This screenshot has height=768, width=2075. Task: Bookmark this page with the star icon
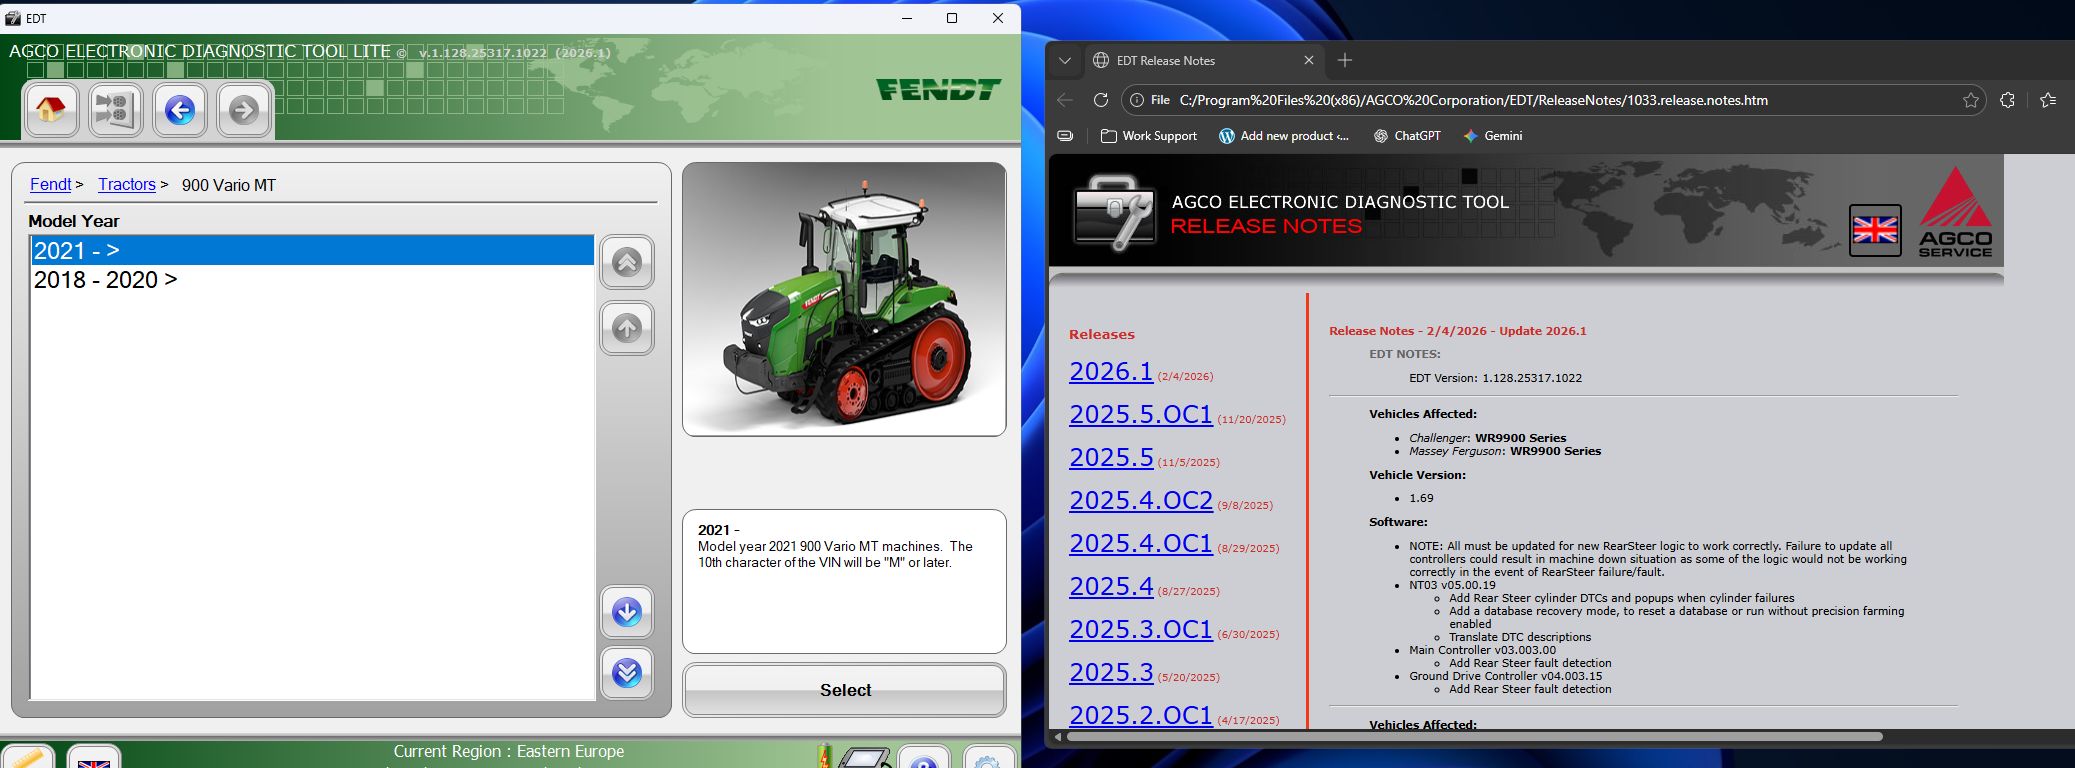[x=1970, y=100]
